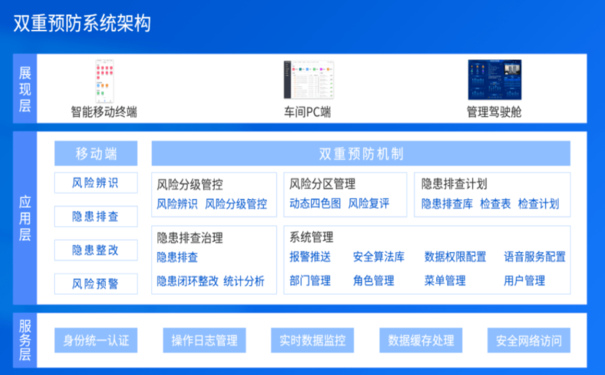This screenshot has height=375, width=605.
Task: Open the 风险预警 box
Action: (96, 284)
